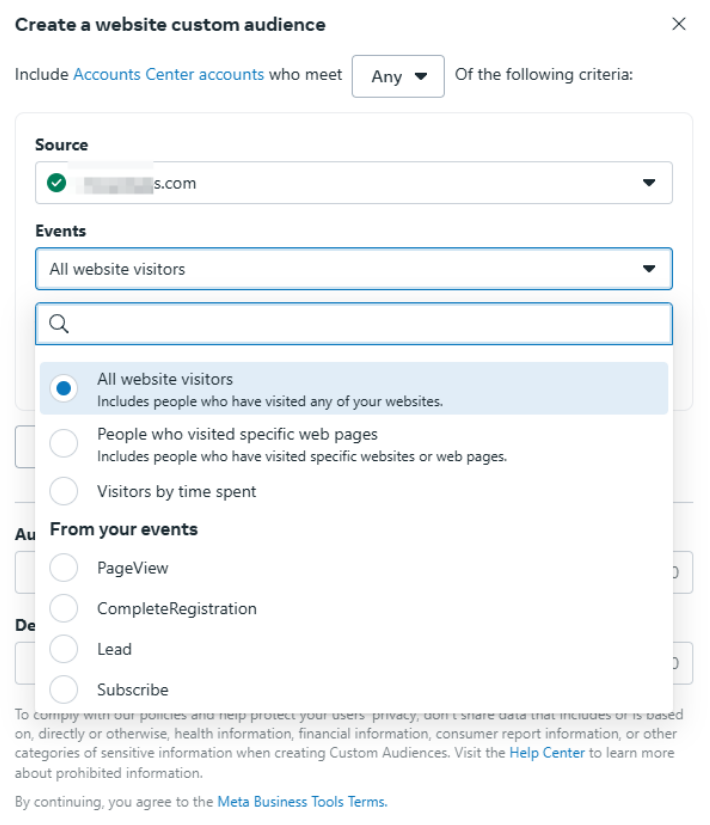Open the Any/All criteria dropdown
This screenshot has width=710, height=825.
pyautogui.click(x=397, y=76)
